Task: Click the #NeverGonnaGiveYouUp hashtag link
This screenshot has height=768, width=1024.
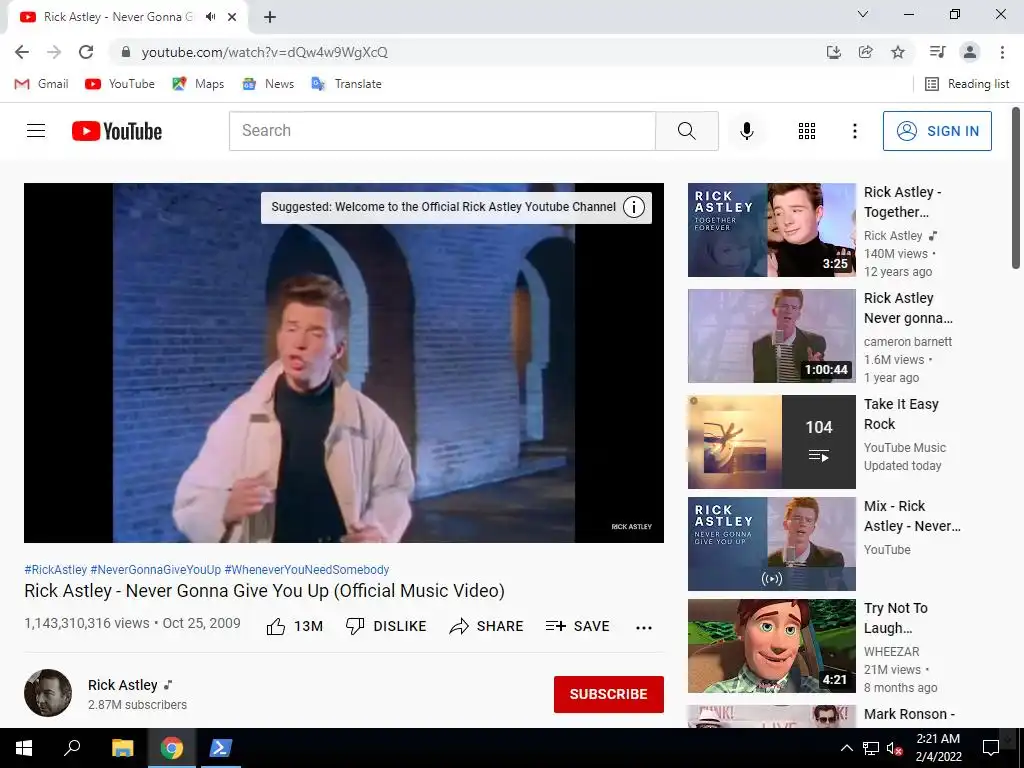Action: coord(155,569)
